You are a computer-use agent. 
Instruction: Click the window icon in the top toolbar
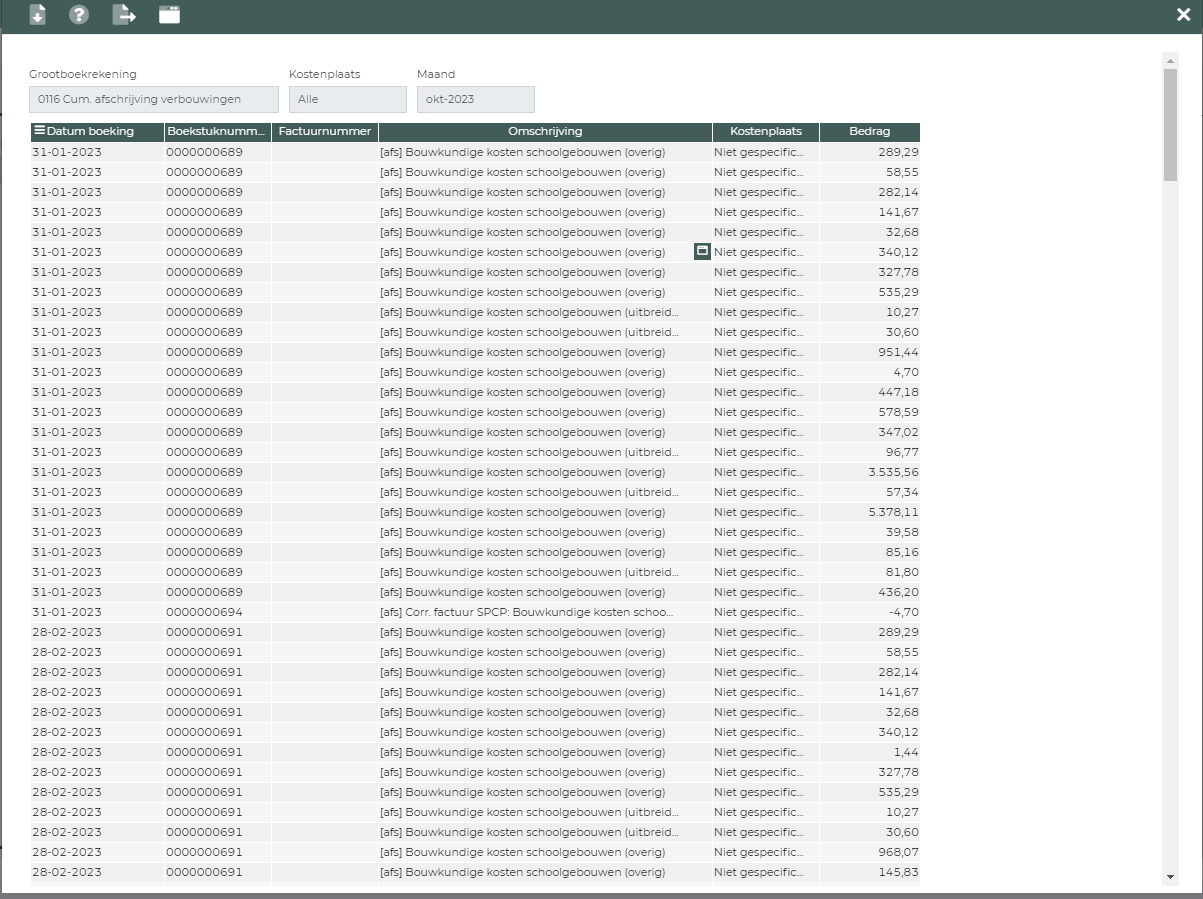[169, 15]
